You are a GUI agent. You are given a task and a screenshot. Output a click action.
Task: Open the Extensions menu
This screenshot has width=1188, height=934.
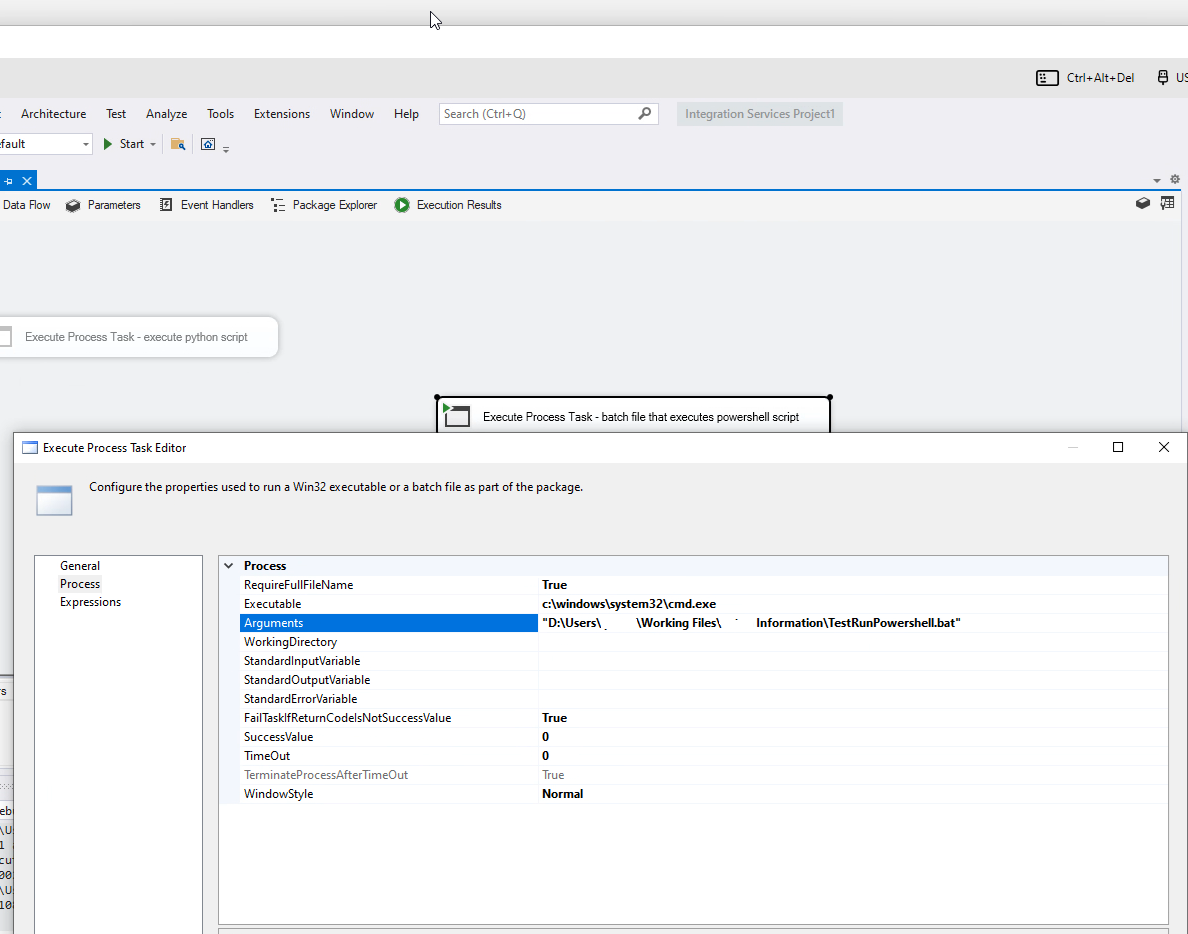point(281,114)
